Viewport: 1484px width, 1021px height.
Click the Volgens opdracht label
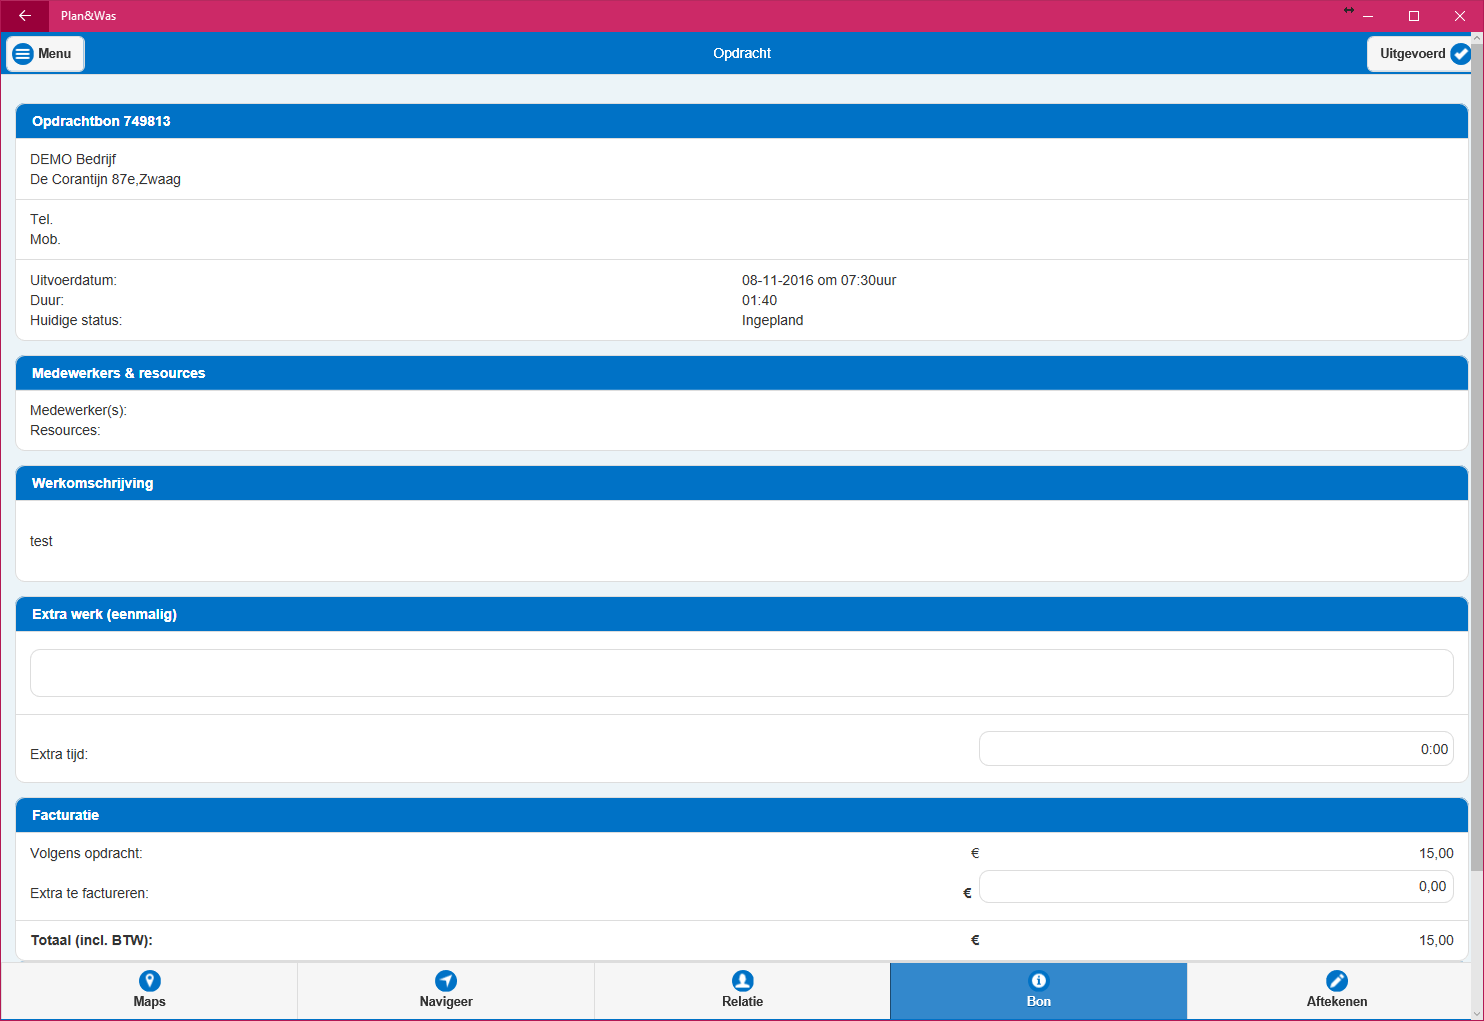[86, 853]
